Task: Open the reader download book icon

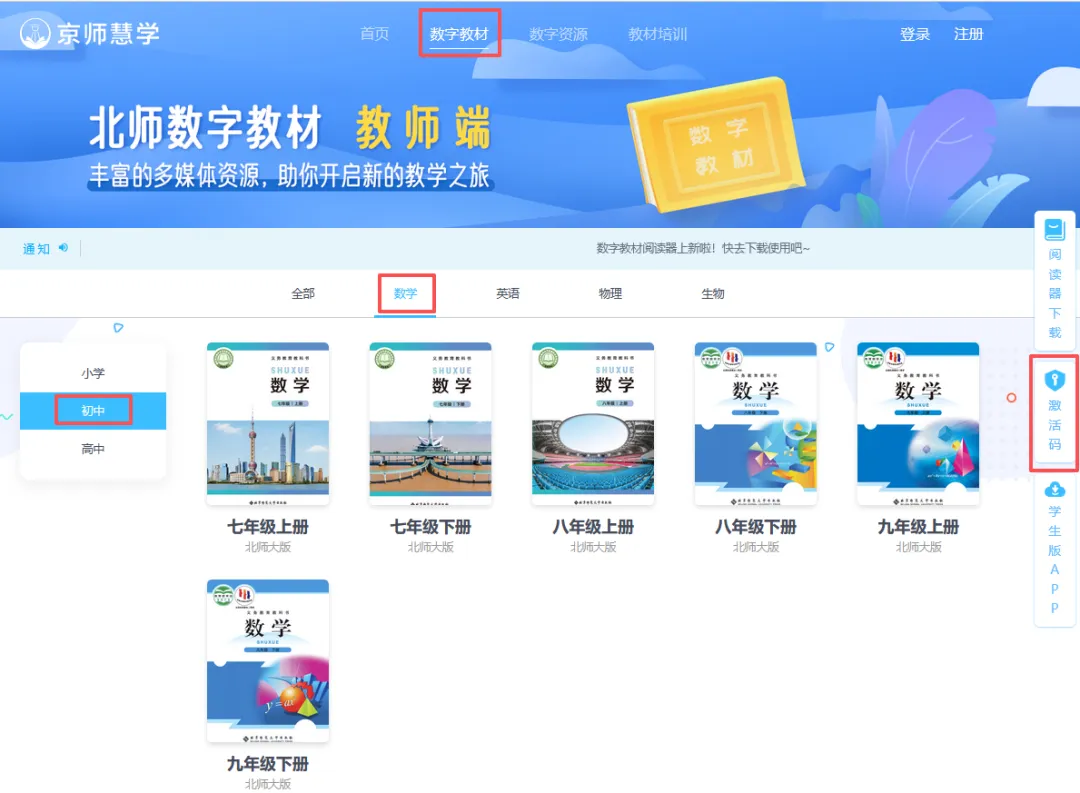Action: click(1055, 229)
